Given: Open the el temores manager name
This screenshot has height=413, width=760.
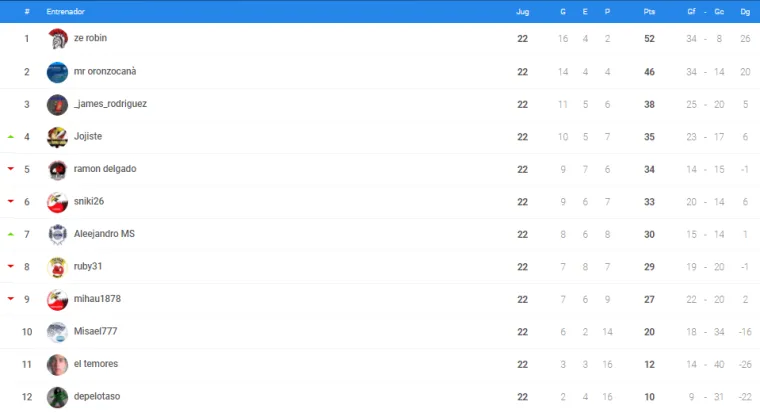Looking at the screenshot, I should click(x=95, y=364).
